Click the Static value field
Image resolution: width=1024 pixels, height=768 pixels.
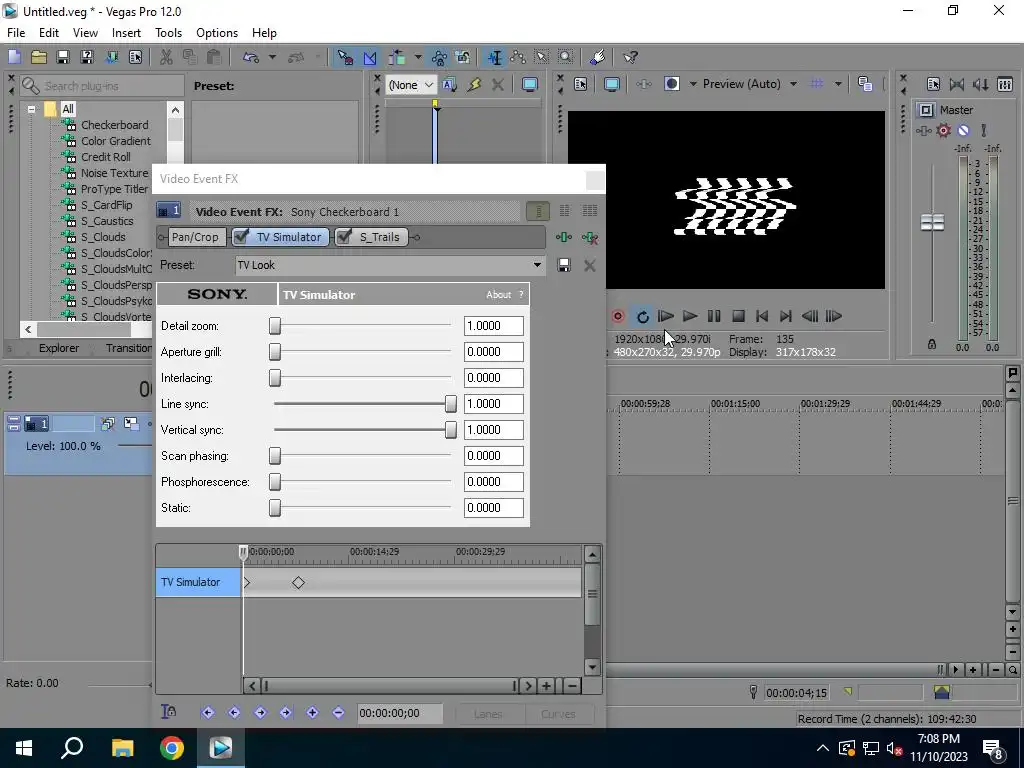pyautogui.click(x=493, y=508)
